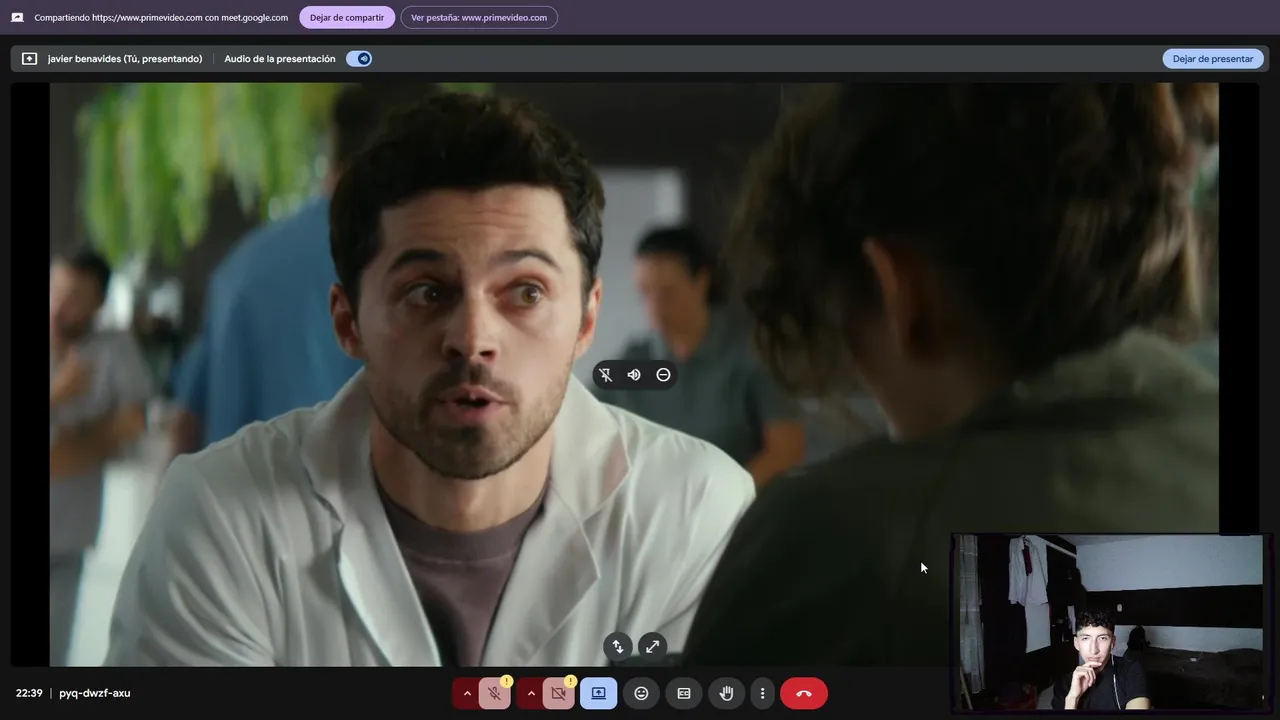Click the self-view webcam thumbnail
1280x720 pixels.
click(x=1107, y=623)
